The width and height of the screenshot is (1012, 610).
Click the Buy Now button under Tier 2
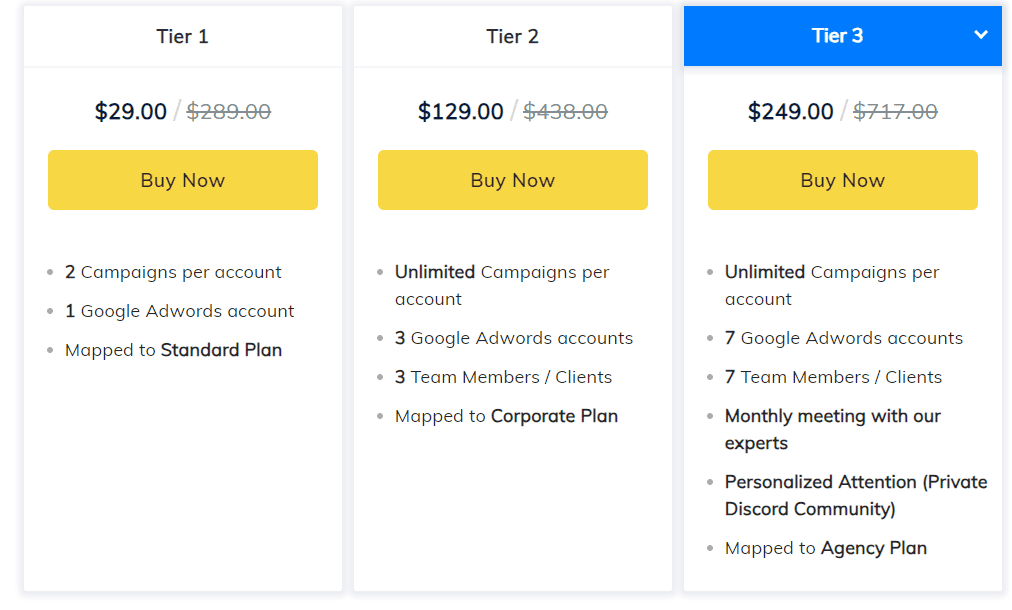point(512,180)
